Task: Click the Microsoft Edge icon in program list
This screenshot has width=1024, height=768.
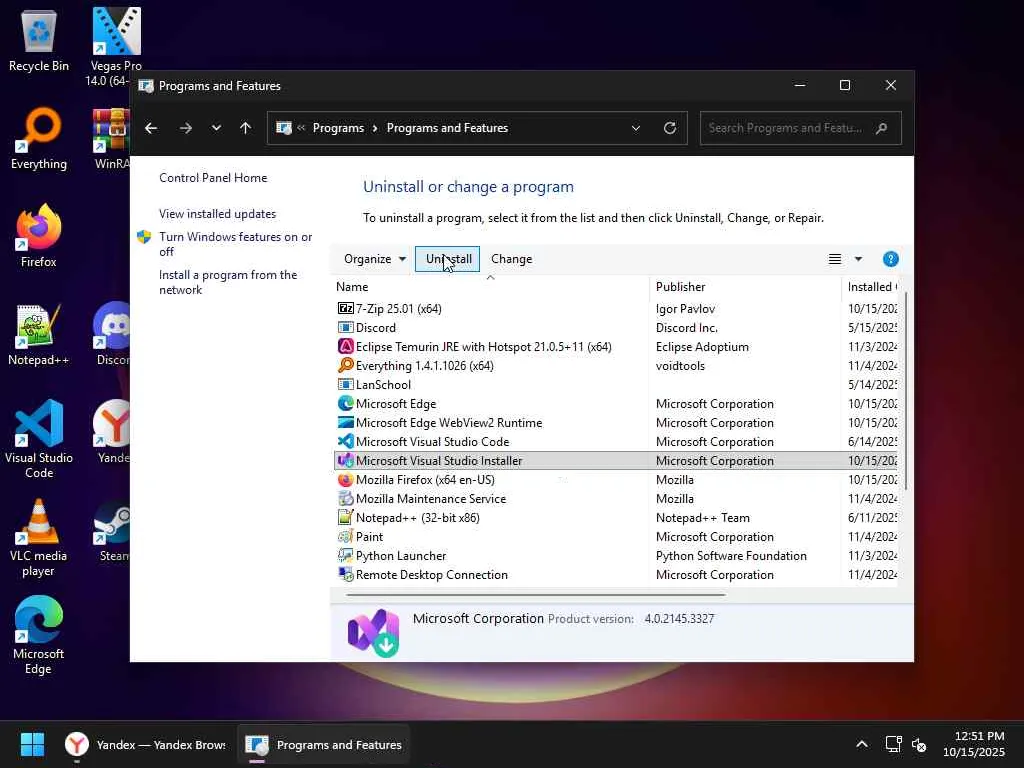Action: (x=345, y=404)
